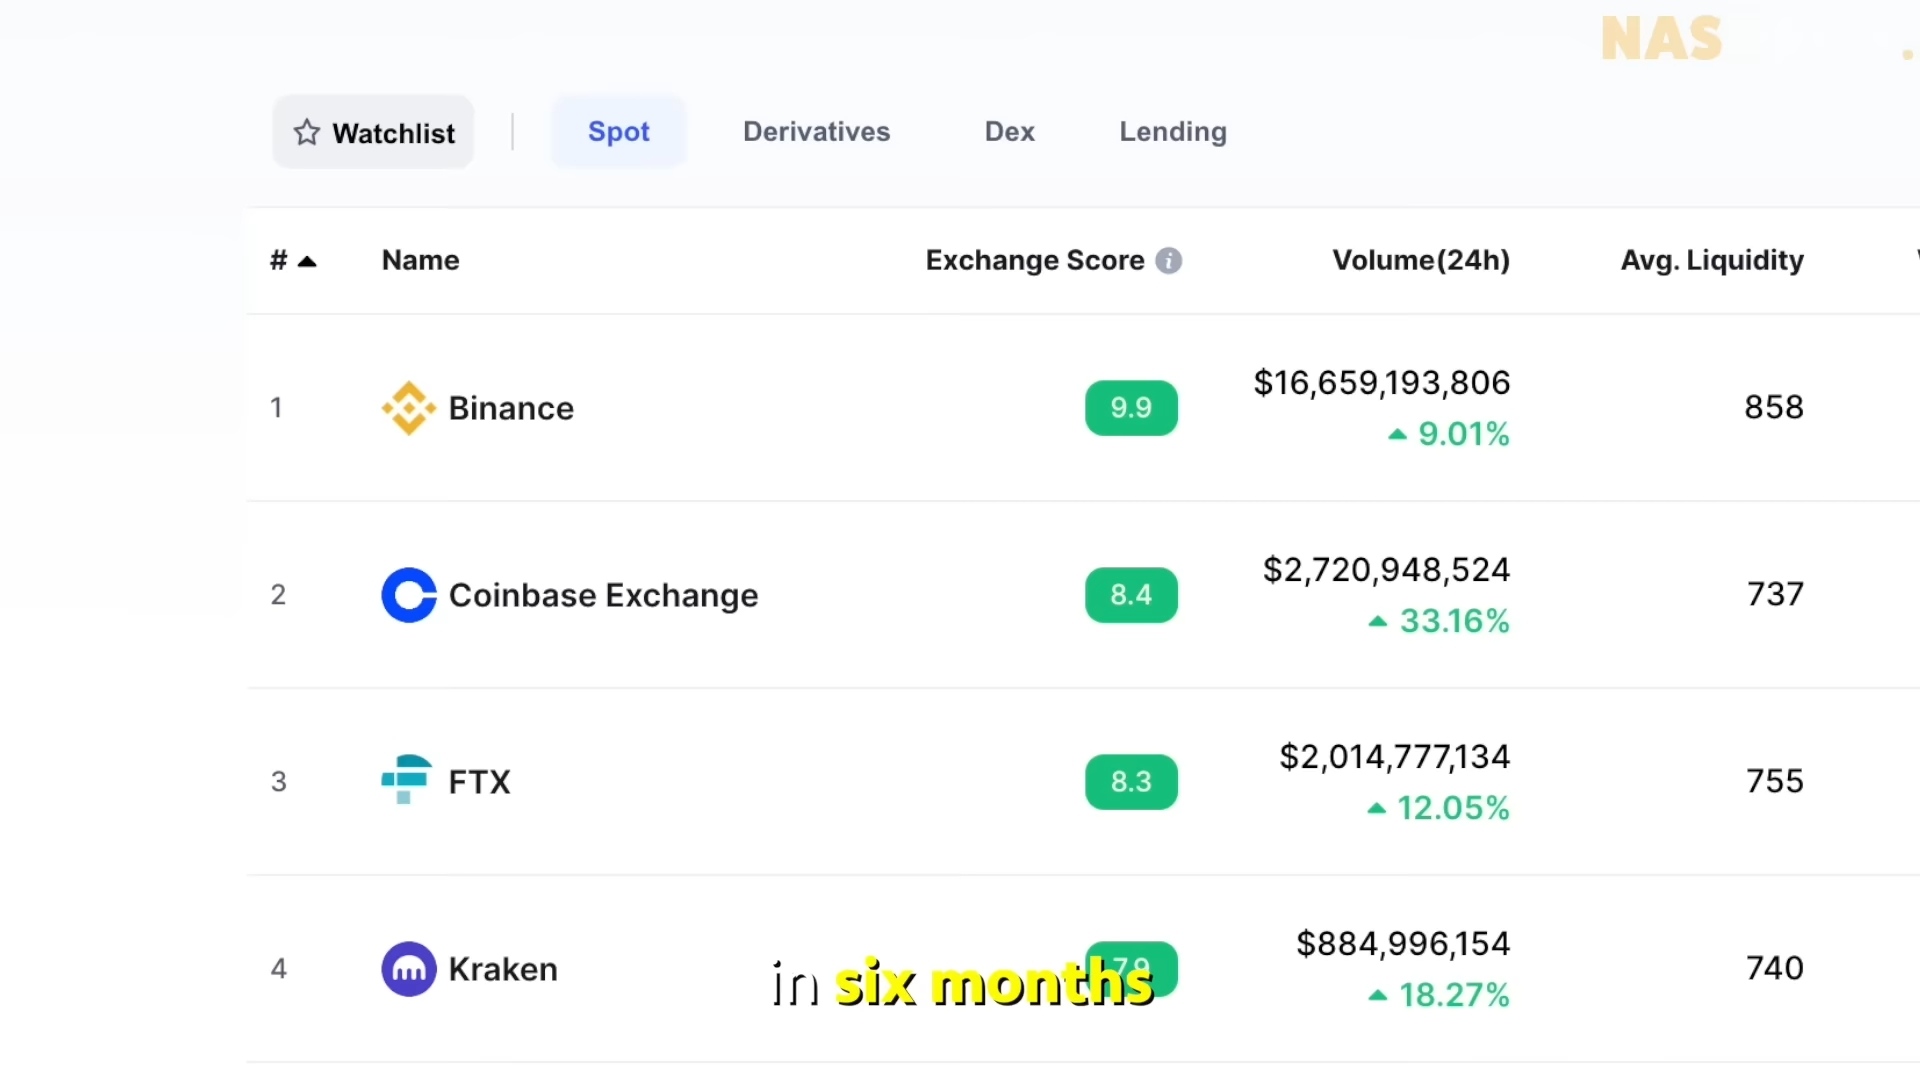Screen dimensions: 1920x1080
Task: Click the 8.4 score badge for Coinbase
Action: click(1131, 595)
